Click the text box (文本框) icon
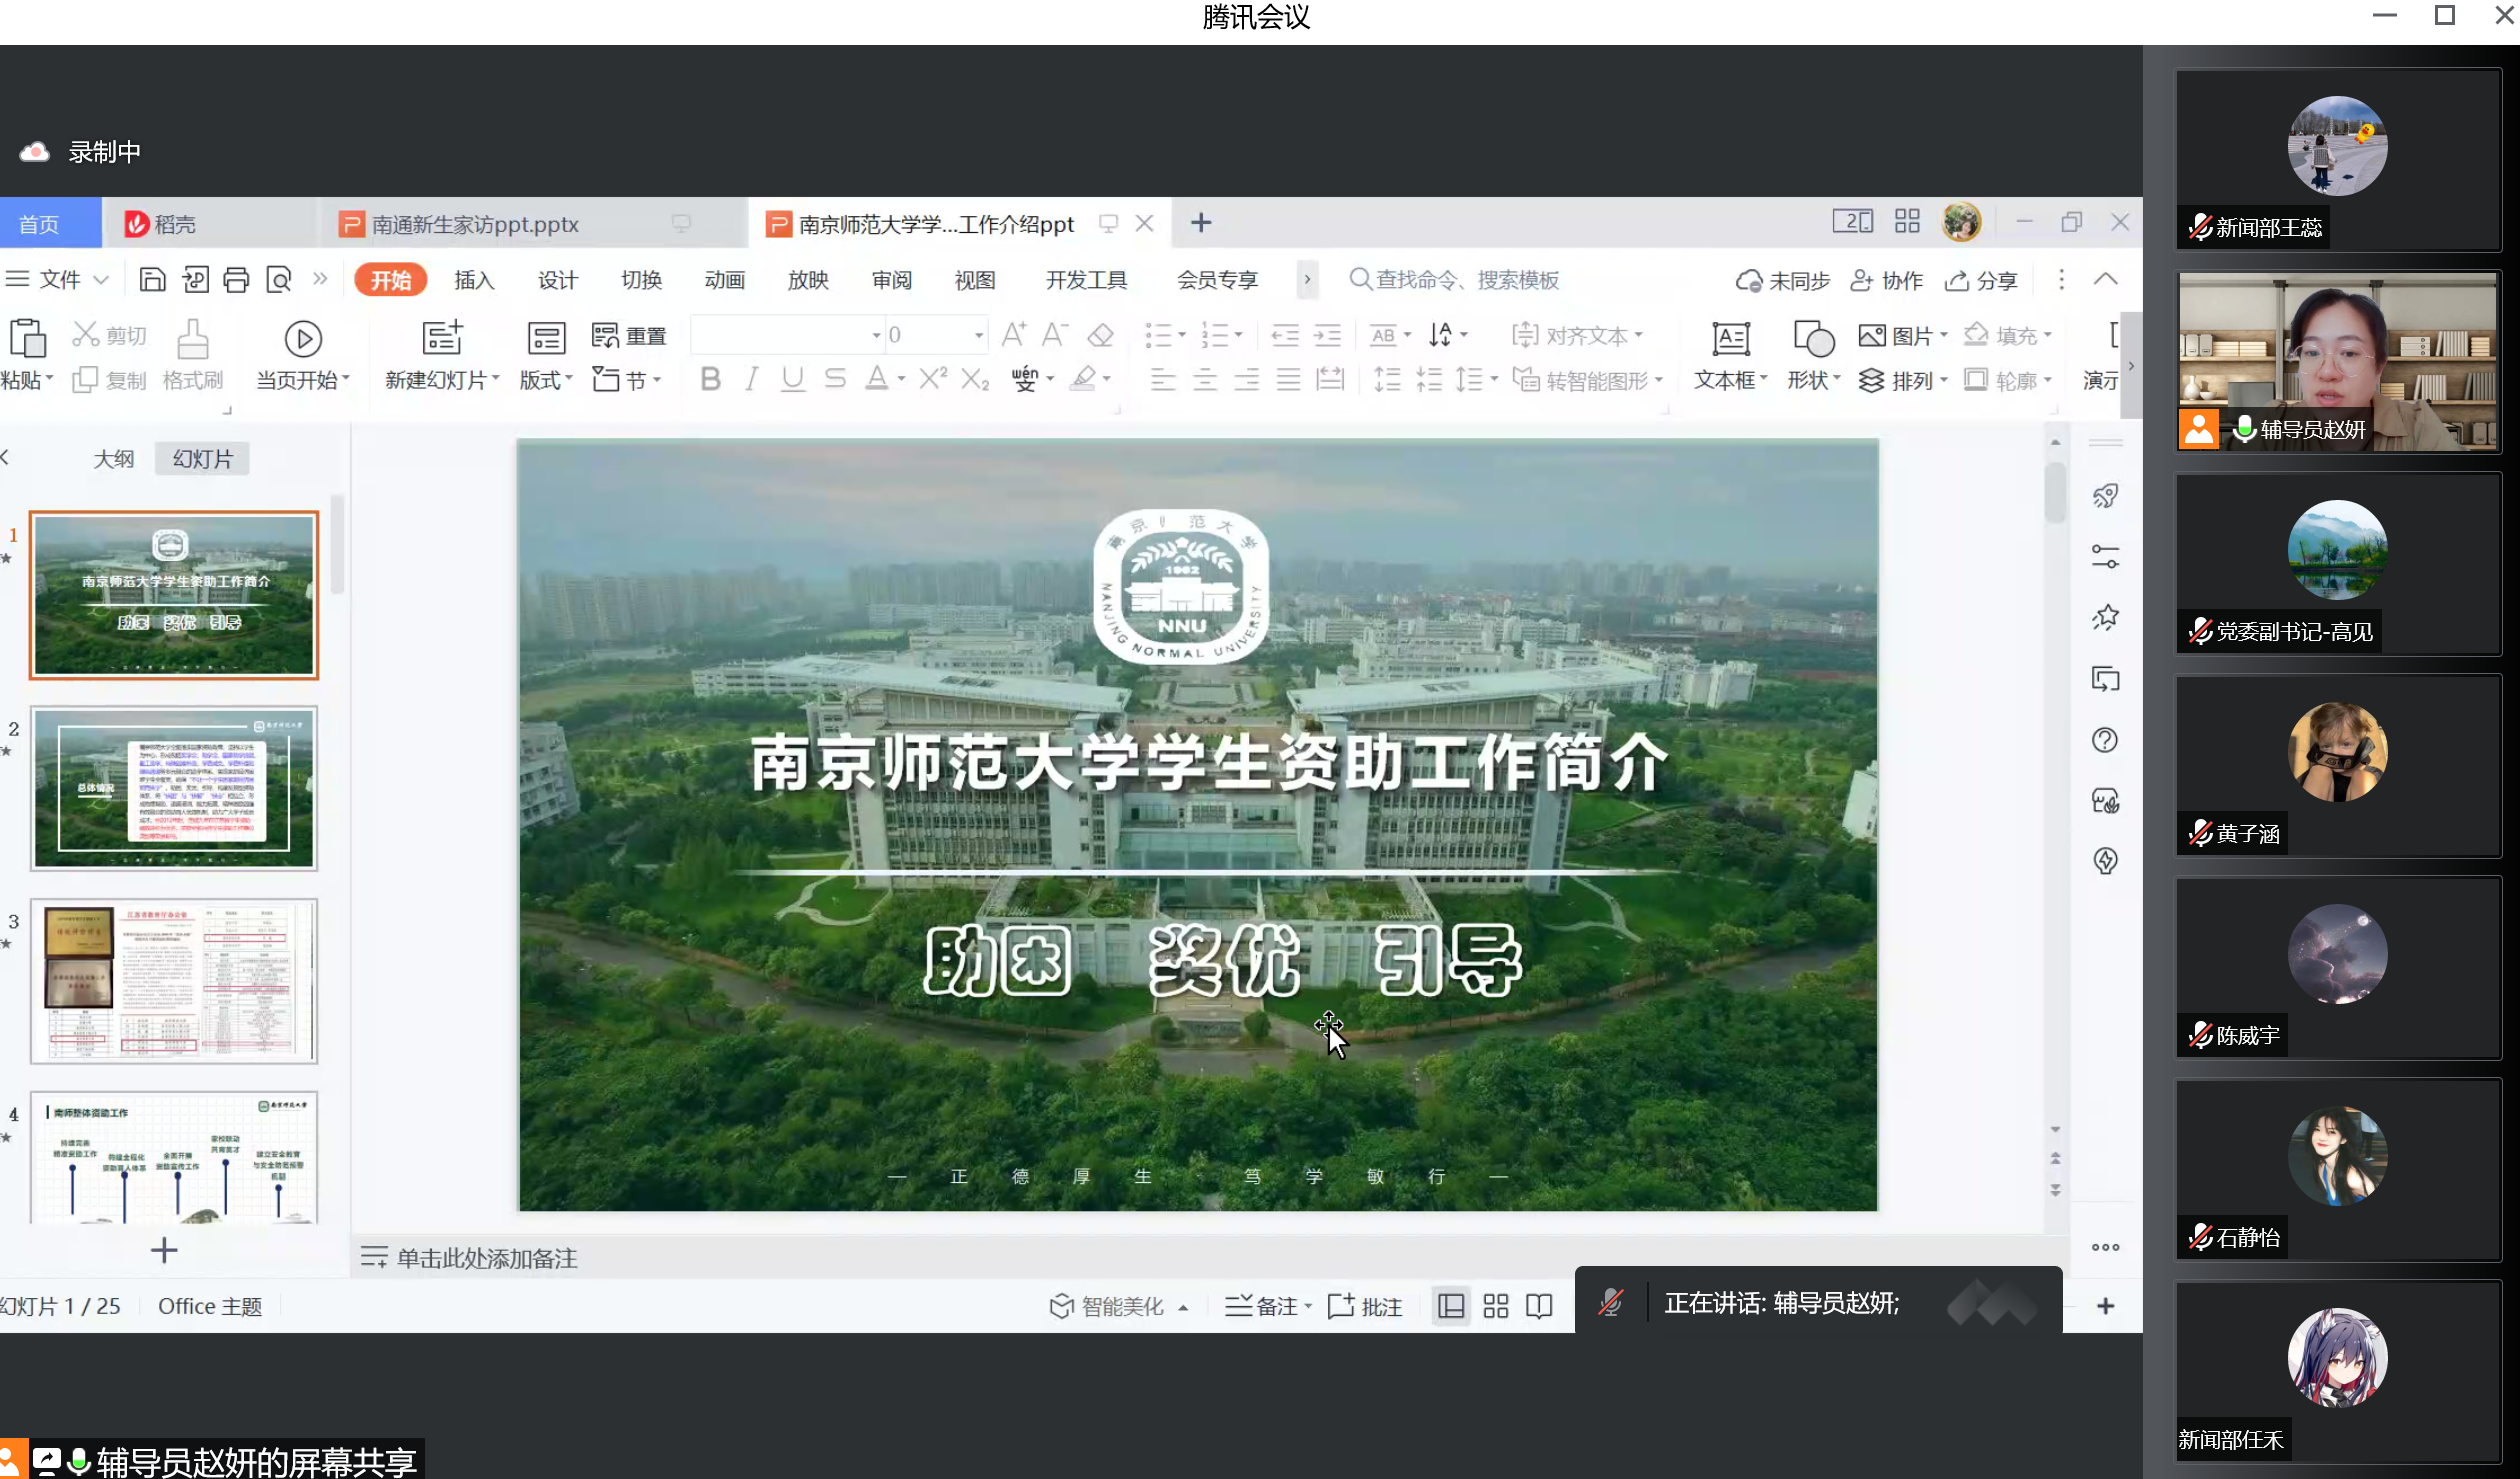 click(1730, 339)
